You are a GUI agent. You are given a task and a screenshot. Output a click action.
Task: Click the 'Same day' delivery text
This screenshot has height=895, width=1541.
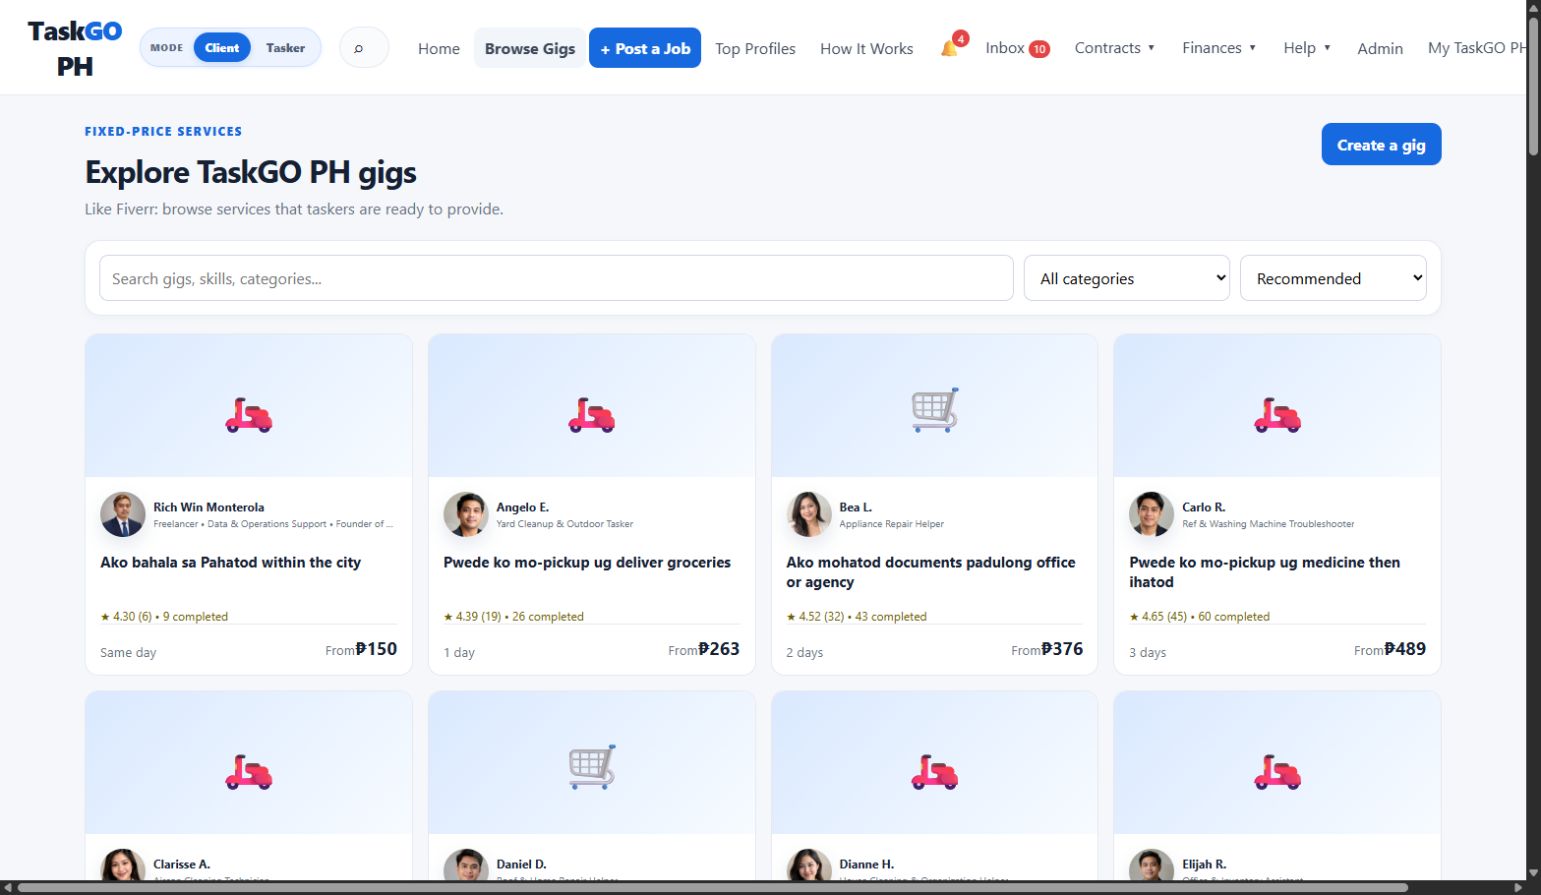tap(128, 652)
